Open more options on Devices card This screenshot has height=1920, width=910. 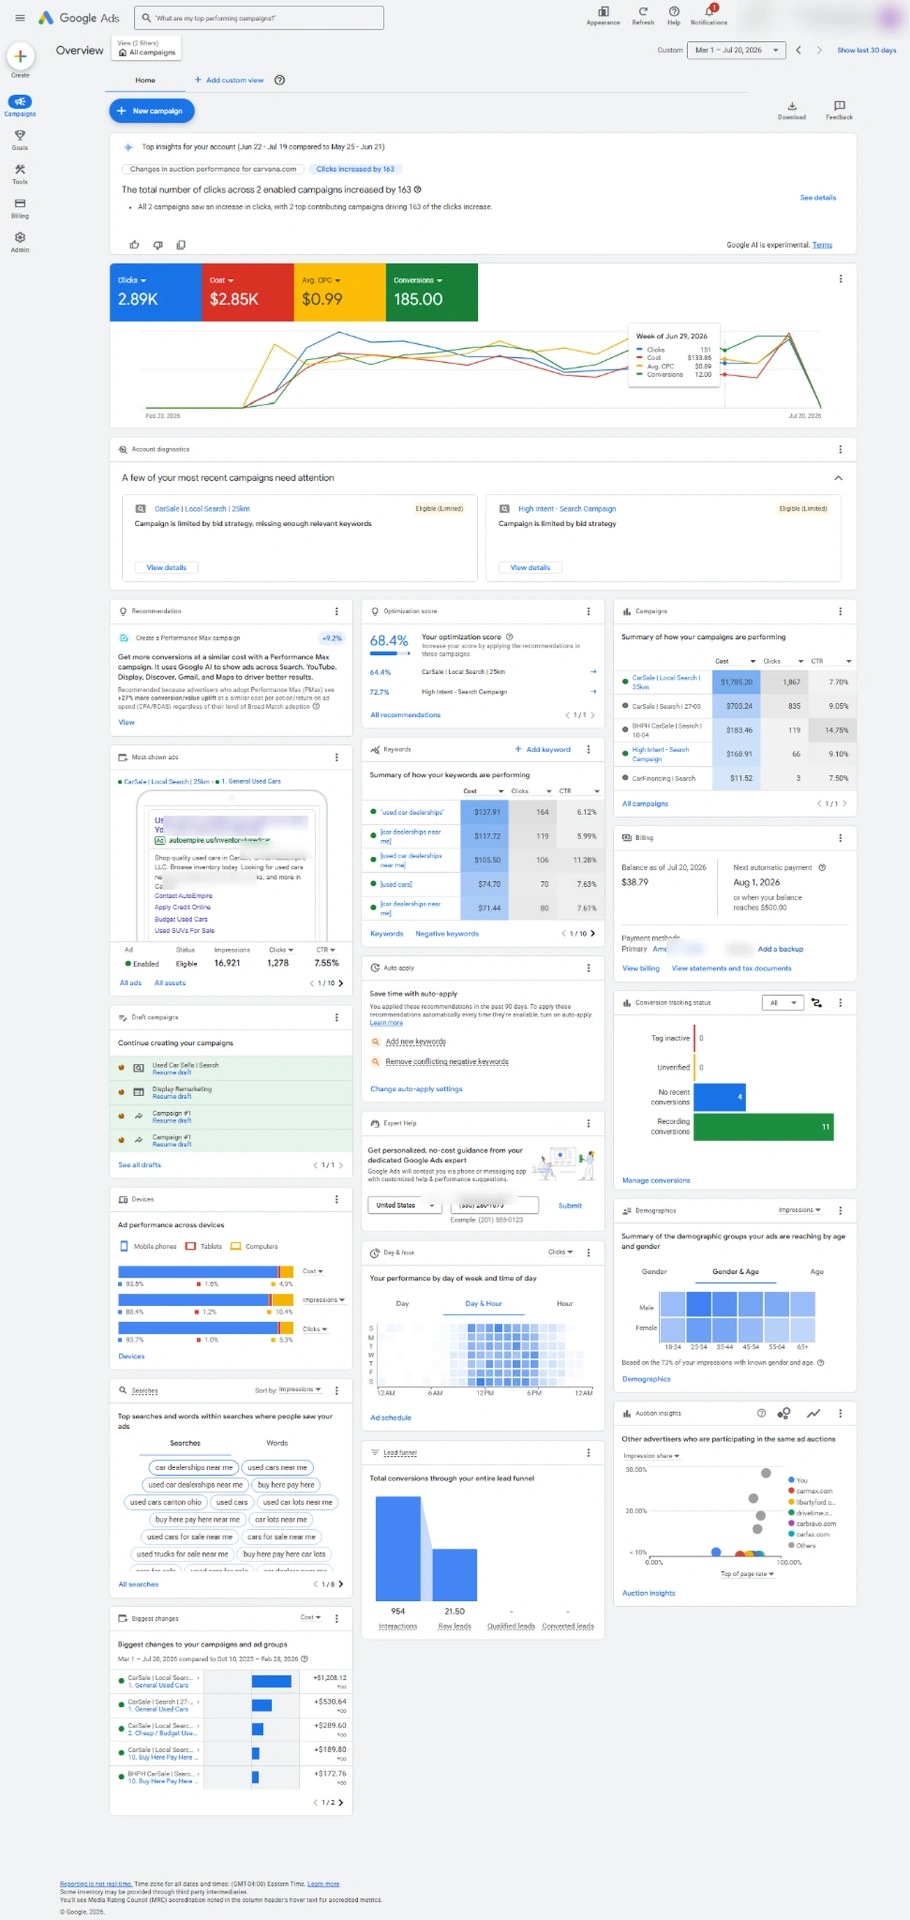(337, 1199)
